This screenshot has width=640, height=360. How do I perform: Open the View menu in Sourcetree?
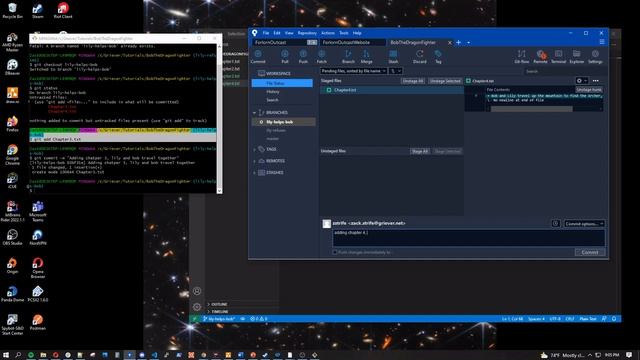[289, 33]
